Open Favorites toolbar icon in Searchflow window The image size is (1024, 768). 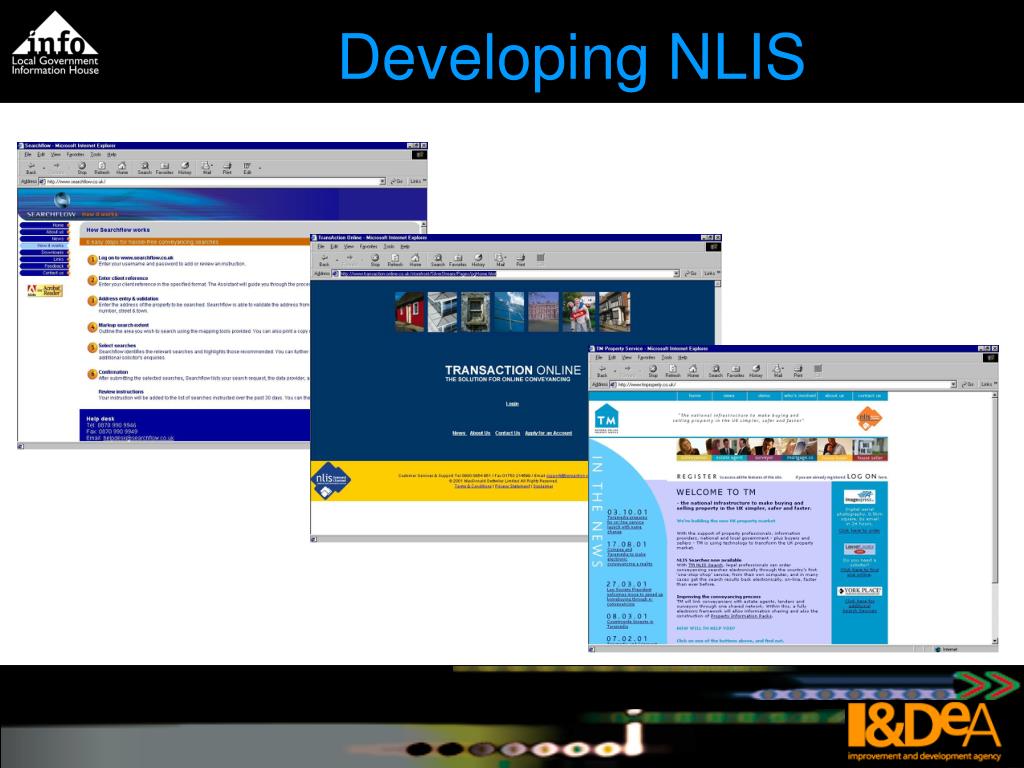tap(165, 168)
